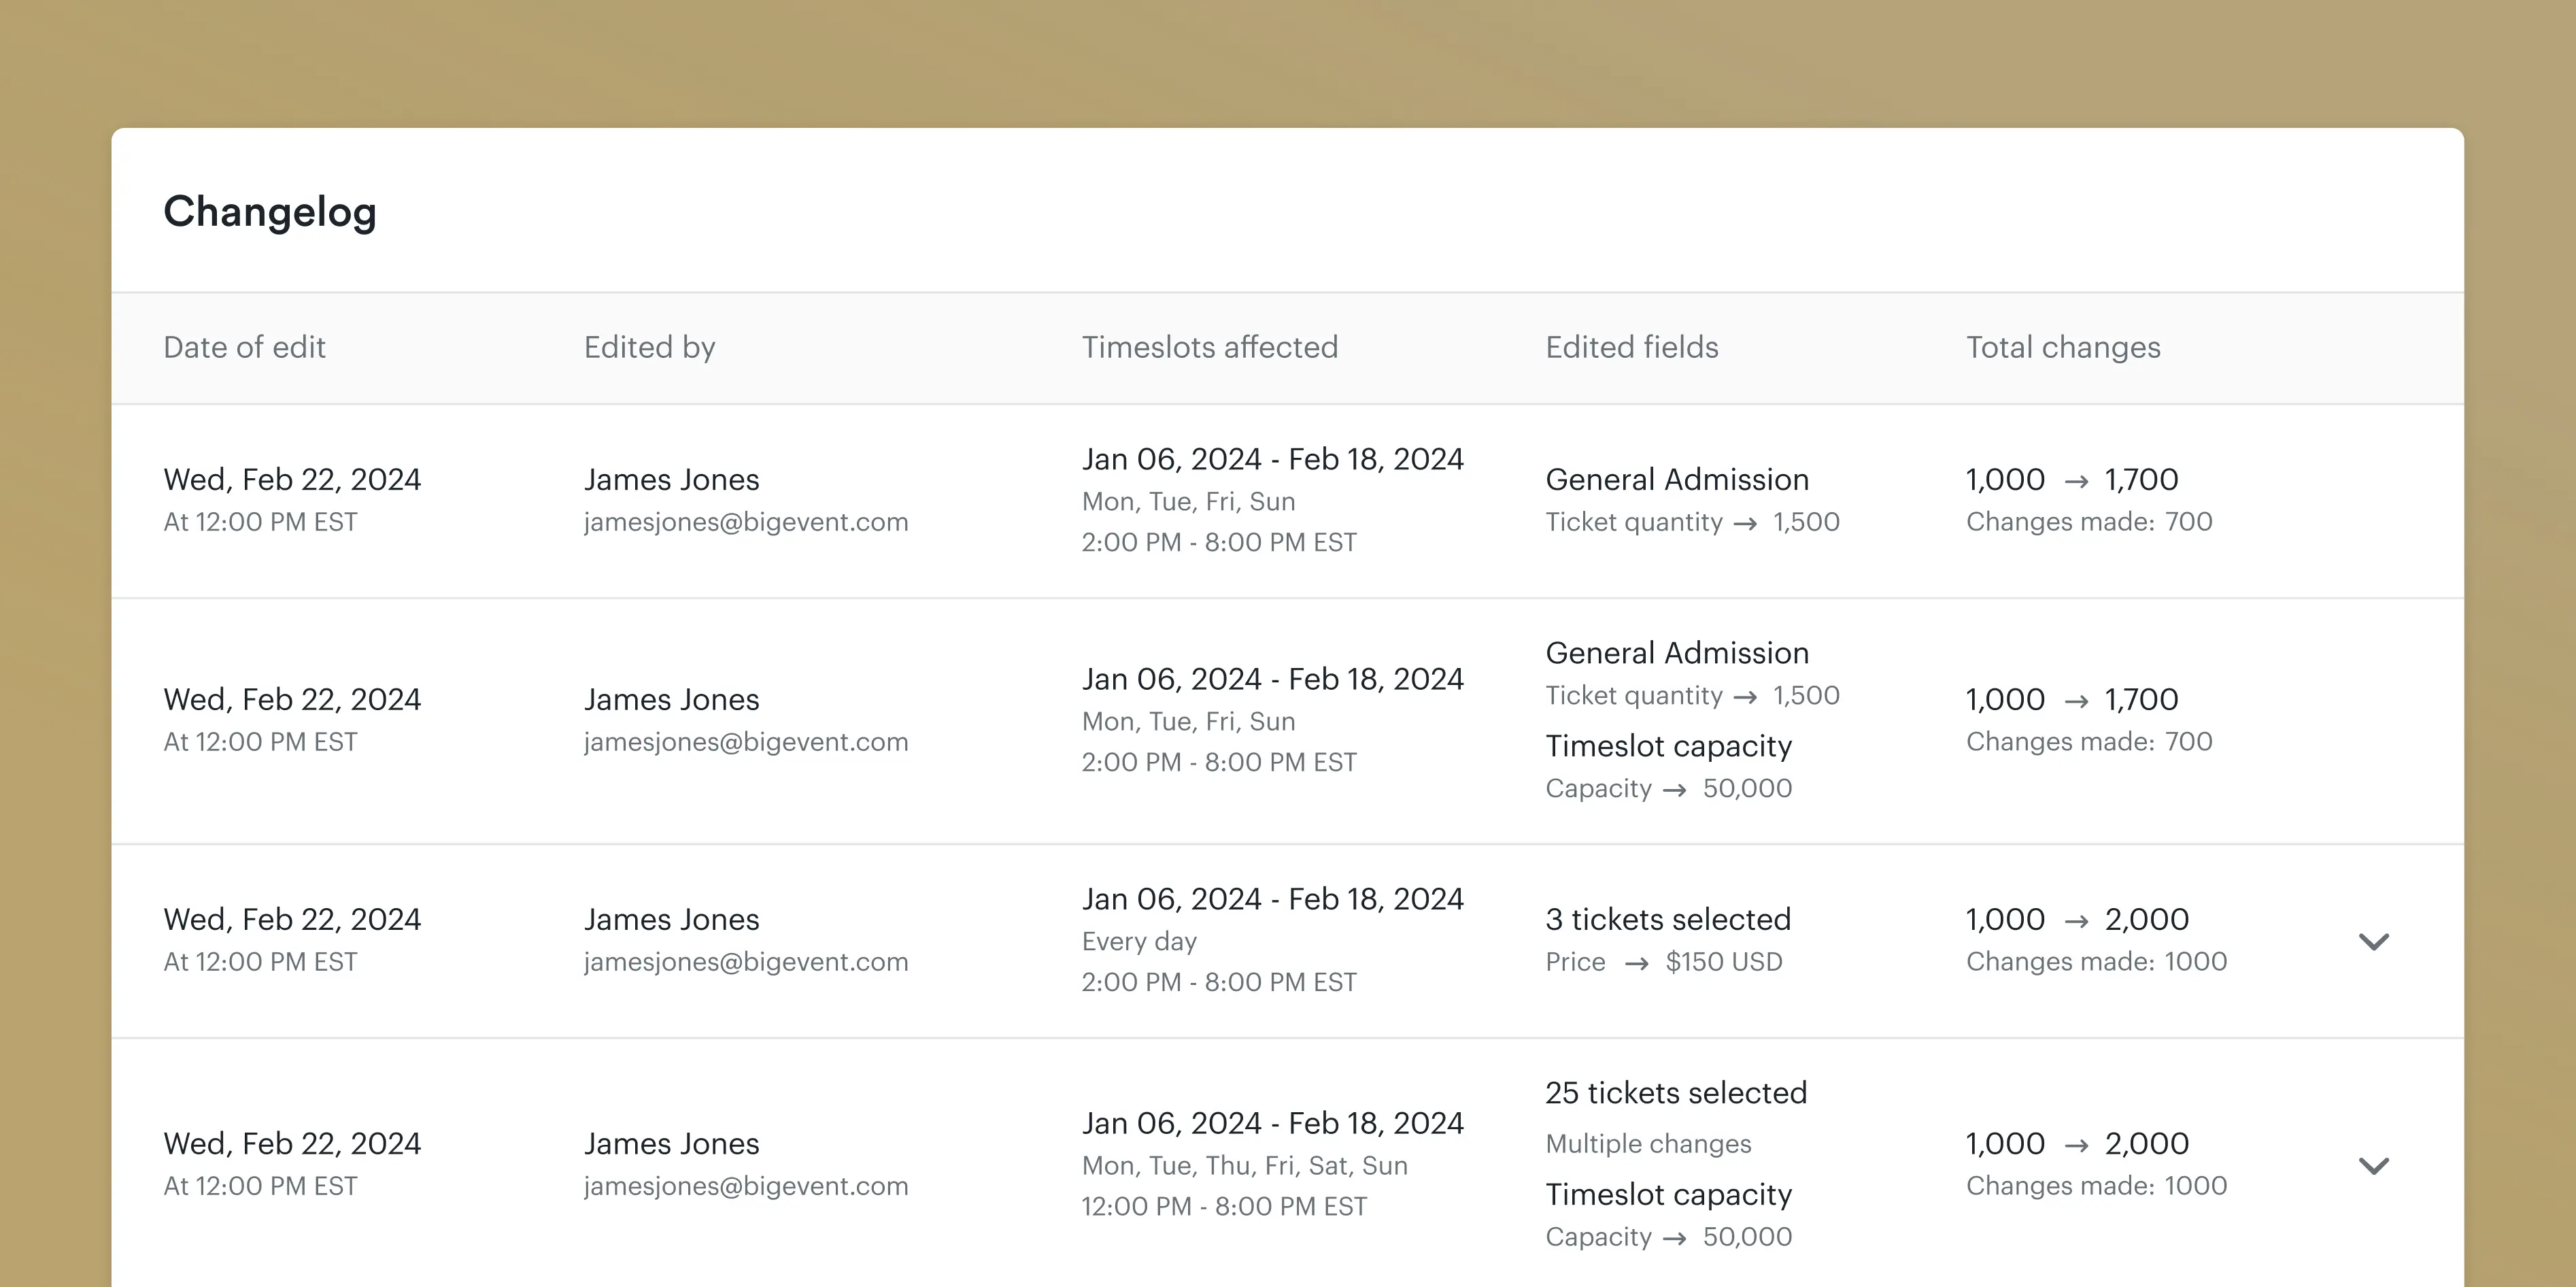The width and height of the screenshot is (2576, 1287).
Task: Click the 'Price → $150 USD' field change
Action: tap(1663, 962)
